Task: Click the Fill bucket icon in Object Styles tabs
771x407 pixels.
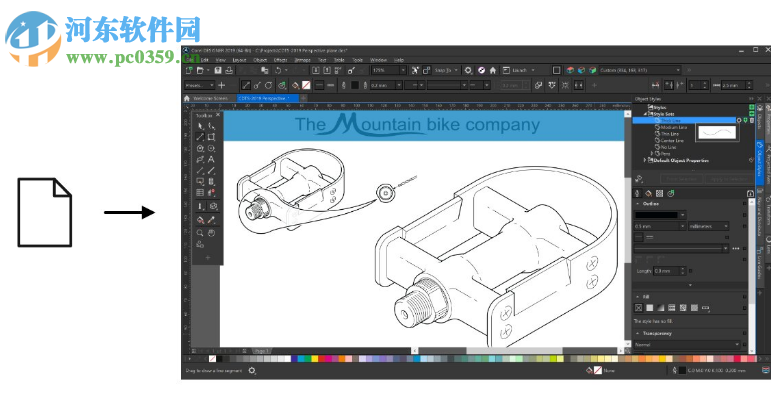Action: pyautogui.click(x=649, y=193)
